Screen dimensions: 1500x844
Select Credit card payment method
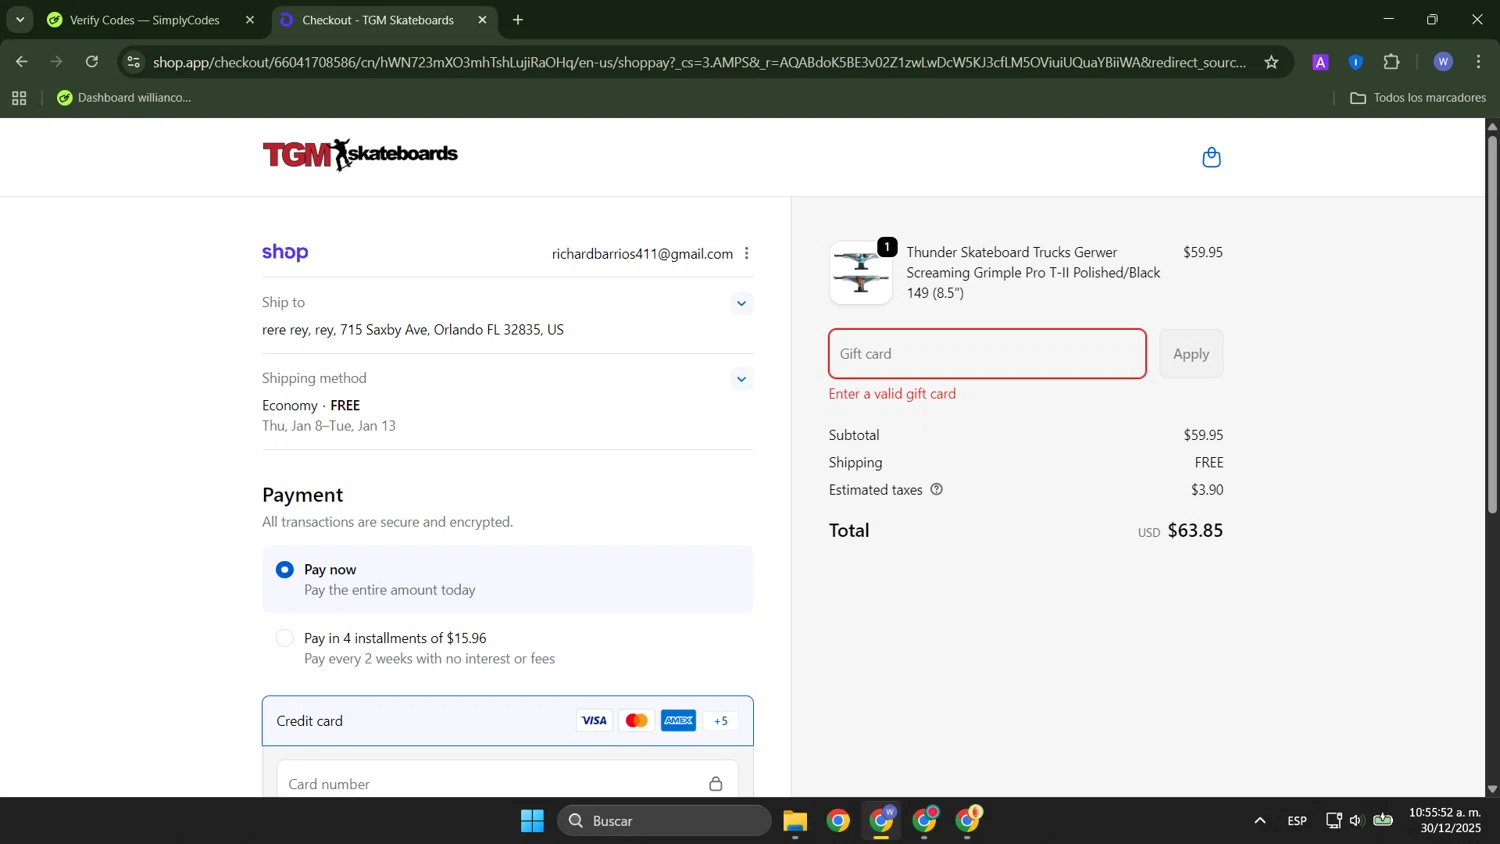(x=507, y=721)
